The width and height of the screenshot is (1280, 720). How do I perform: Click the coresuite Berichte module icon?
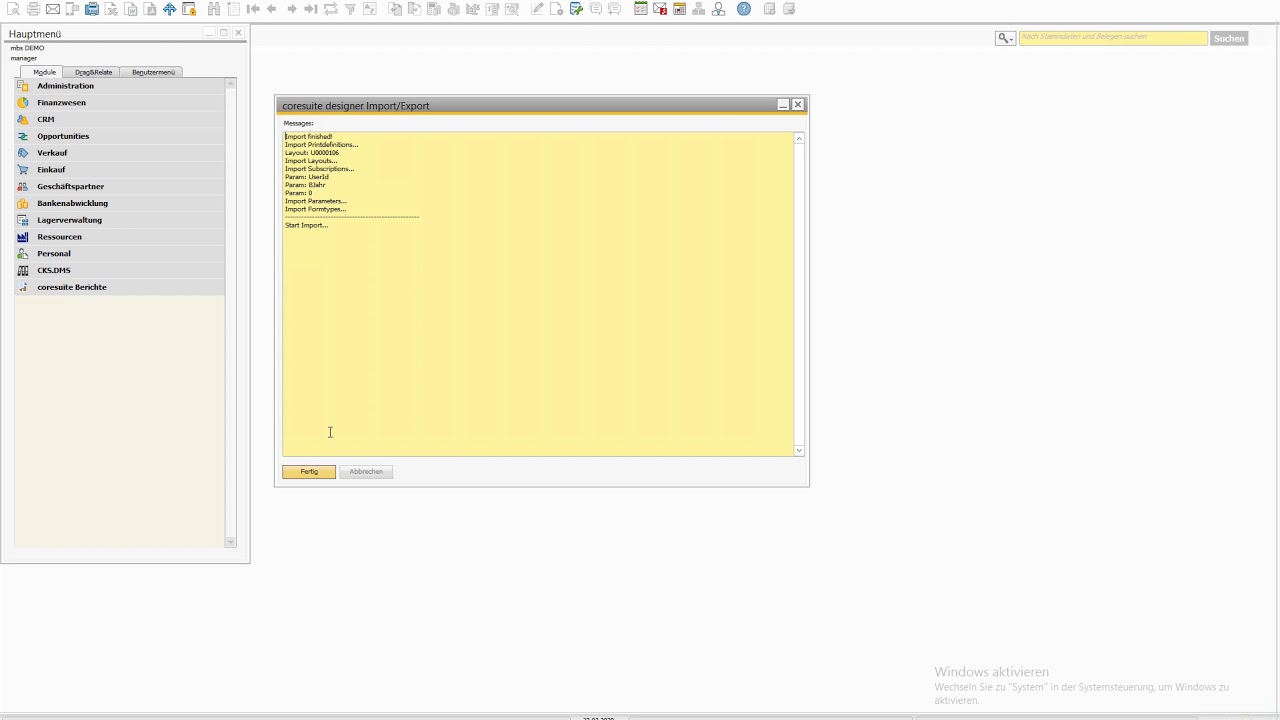[x=23, y=287]
